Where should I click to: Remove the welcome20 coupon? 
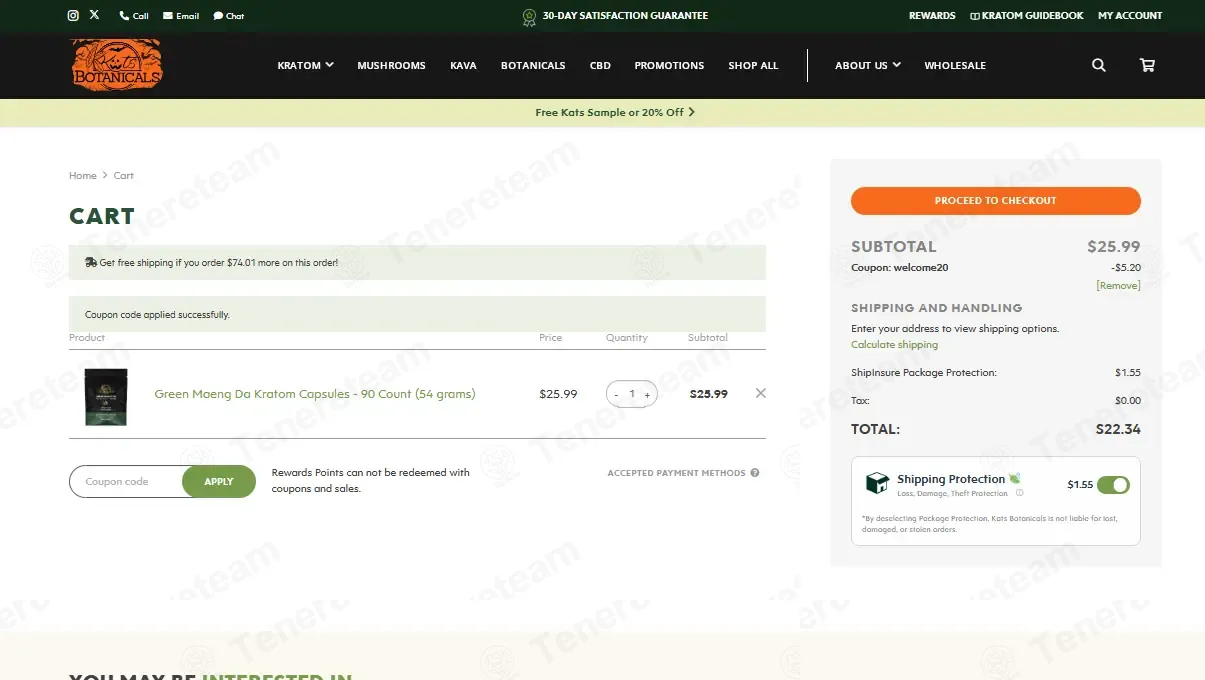pyautogui.click(x=1118, y=285)
